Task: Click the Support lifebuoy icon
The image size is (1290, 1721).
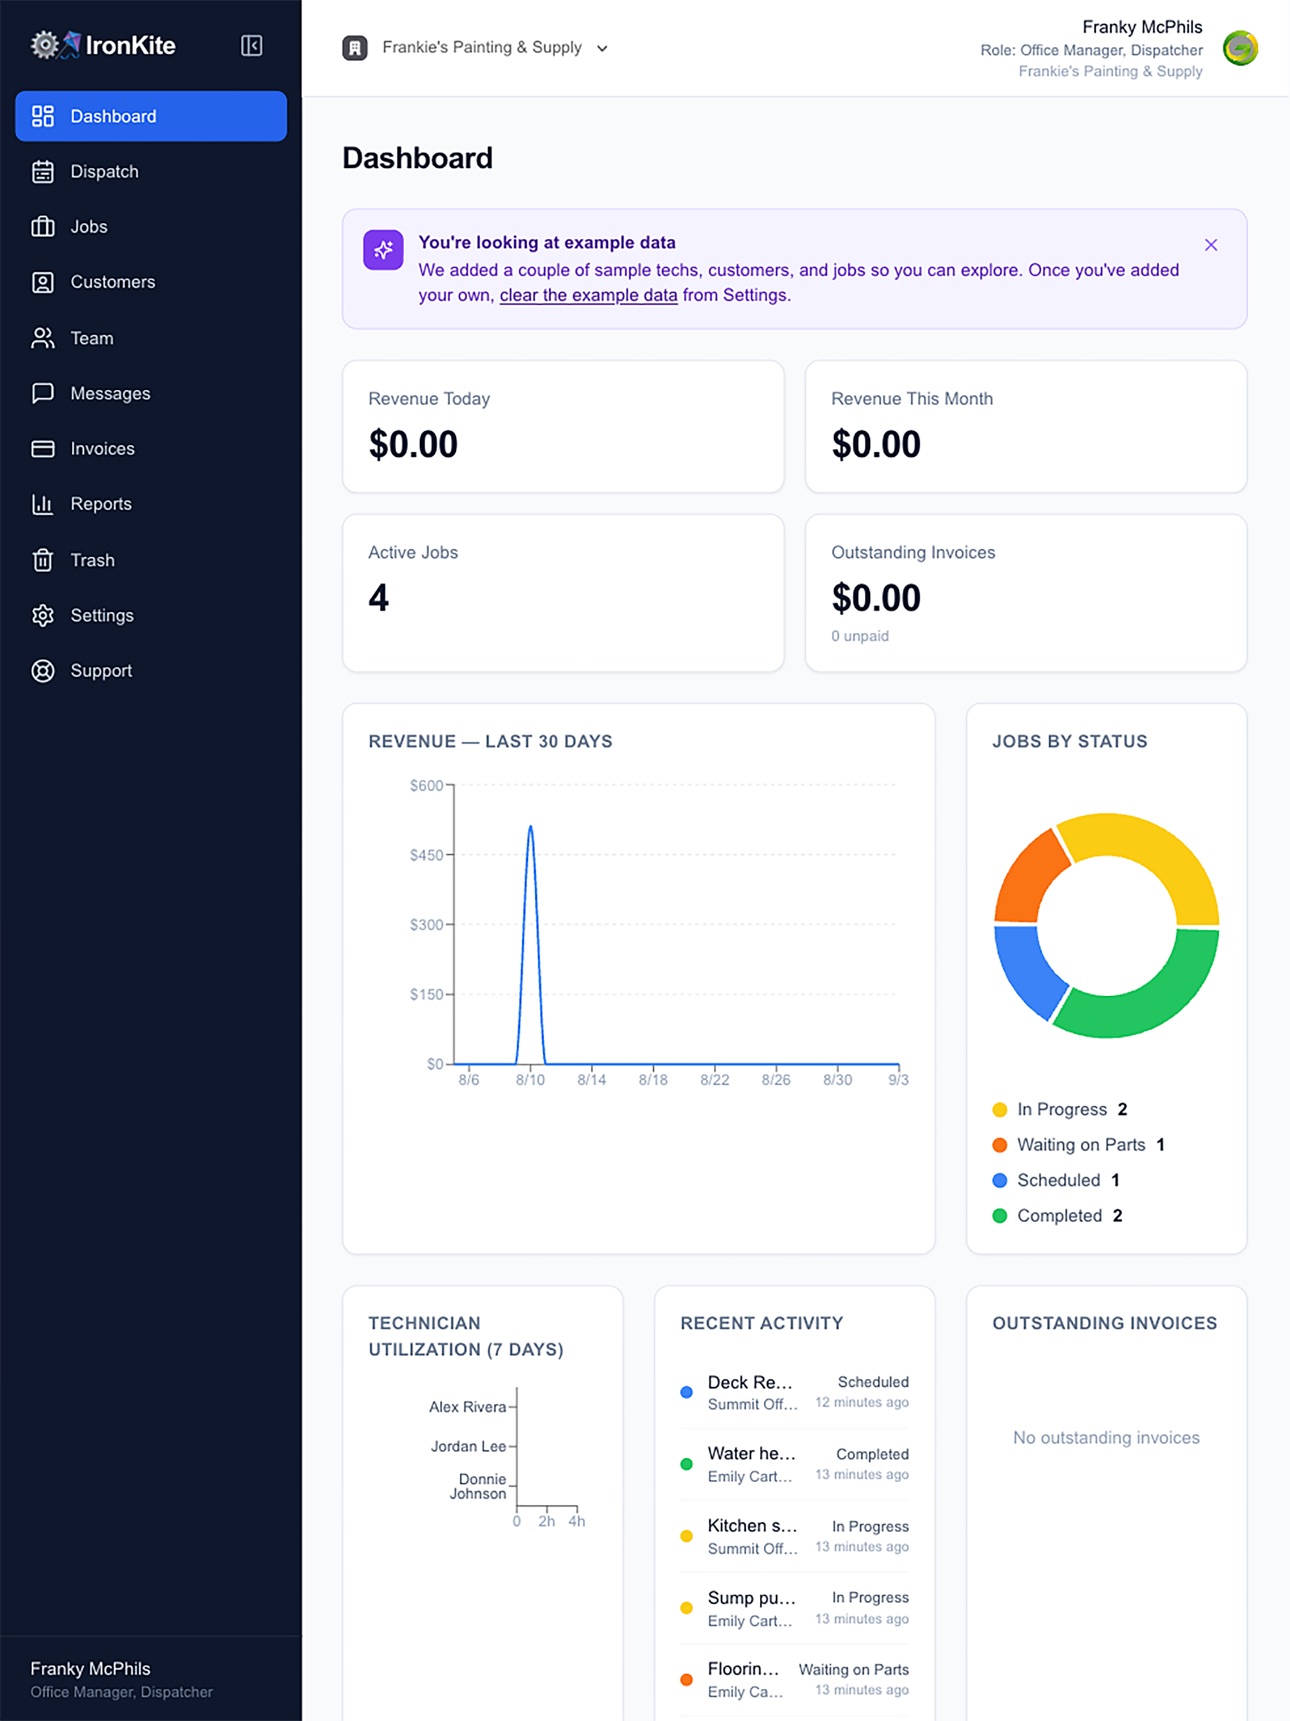Action: pos(43,671)
